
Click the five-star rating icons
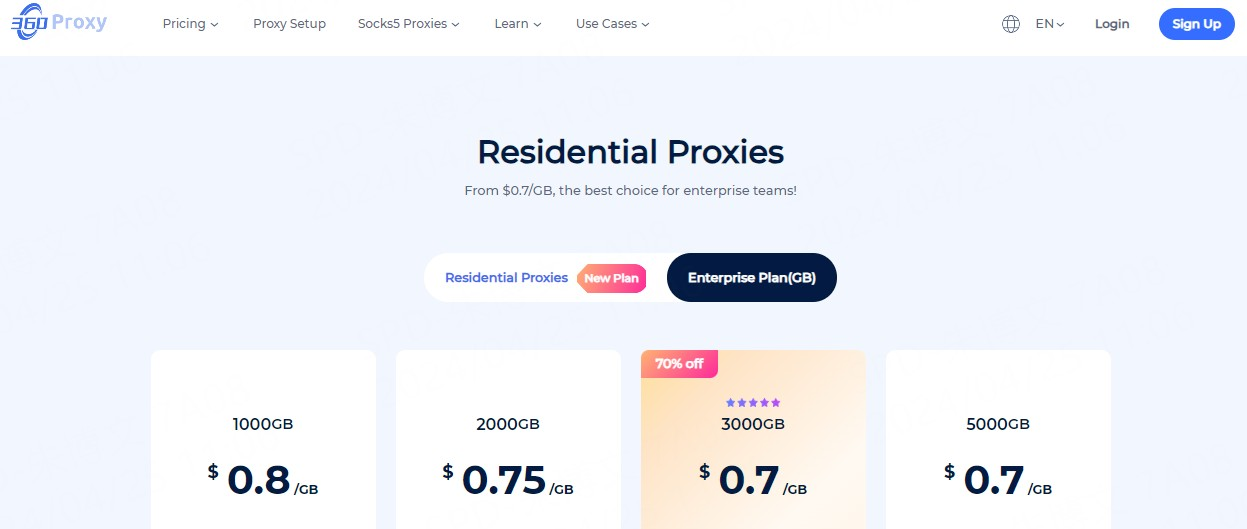pyautogui.click(x=753, y=402)
